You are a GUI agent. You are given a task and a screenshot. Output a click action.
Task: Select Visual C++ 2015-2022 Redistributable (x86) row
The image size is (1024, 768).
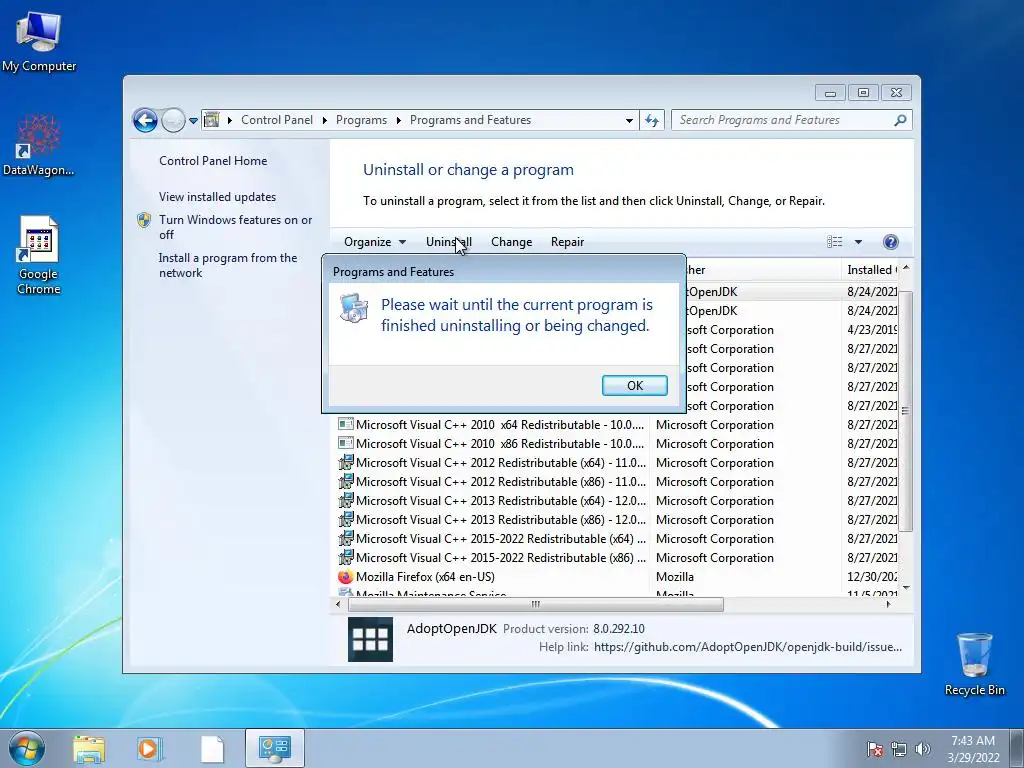point(617,557)
